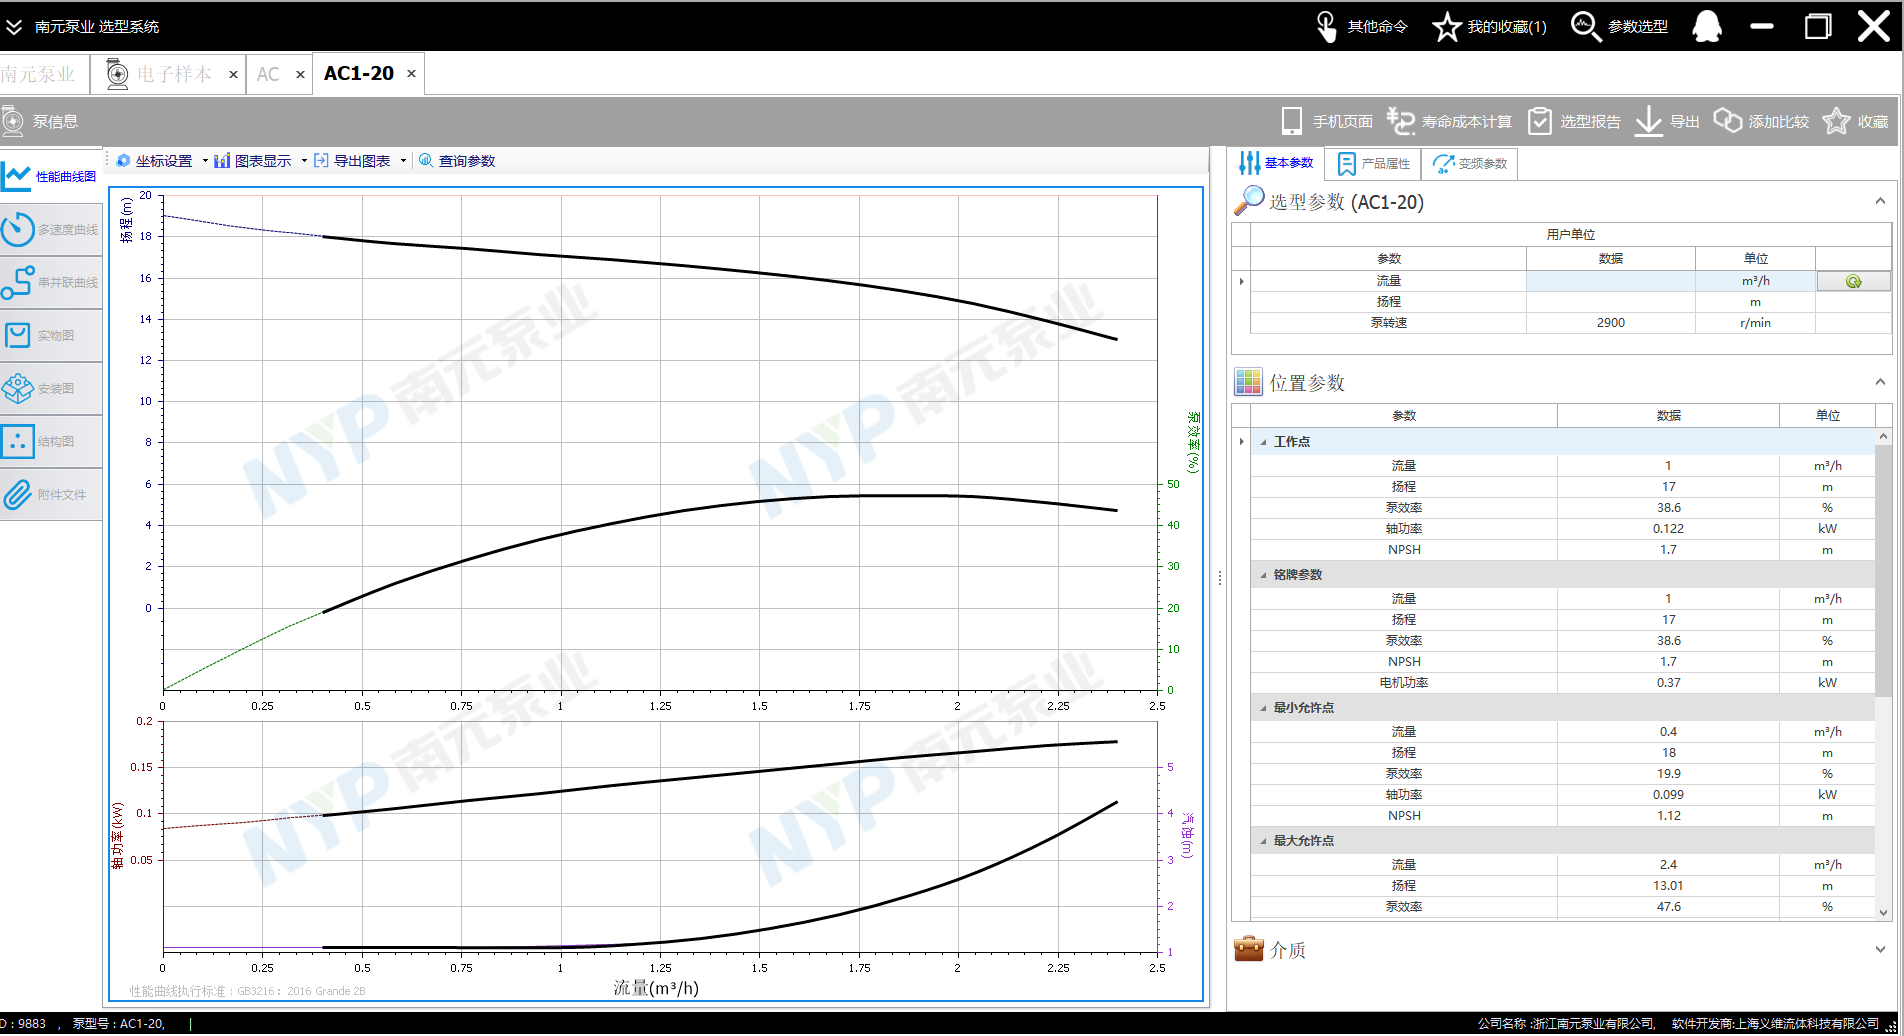The height and width of the screenshot is (1036, 1904).
Task: Open 安装图 sidebar view
Action: coord(51,388)
